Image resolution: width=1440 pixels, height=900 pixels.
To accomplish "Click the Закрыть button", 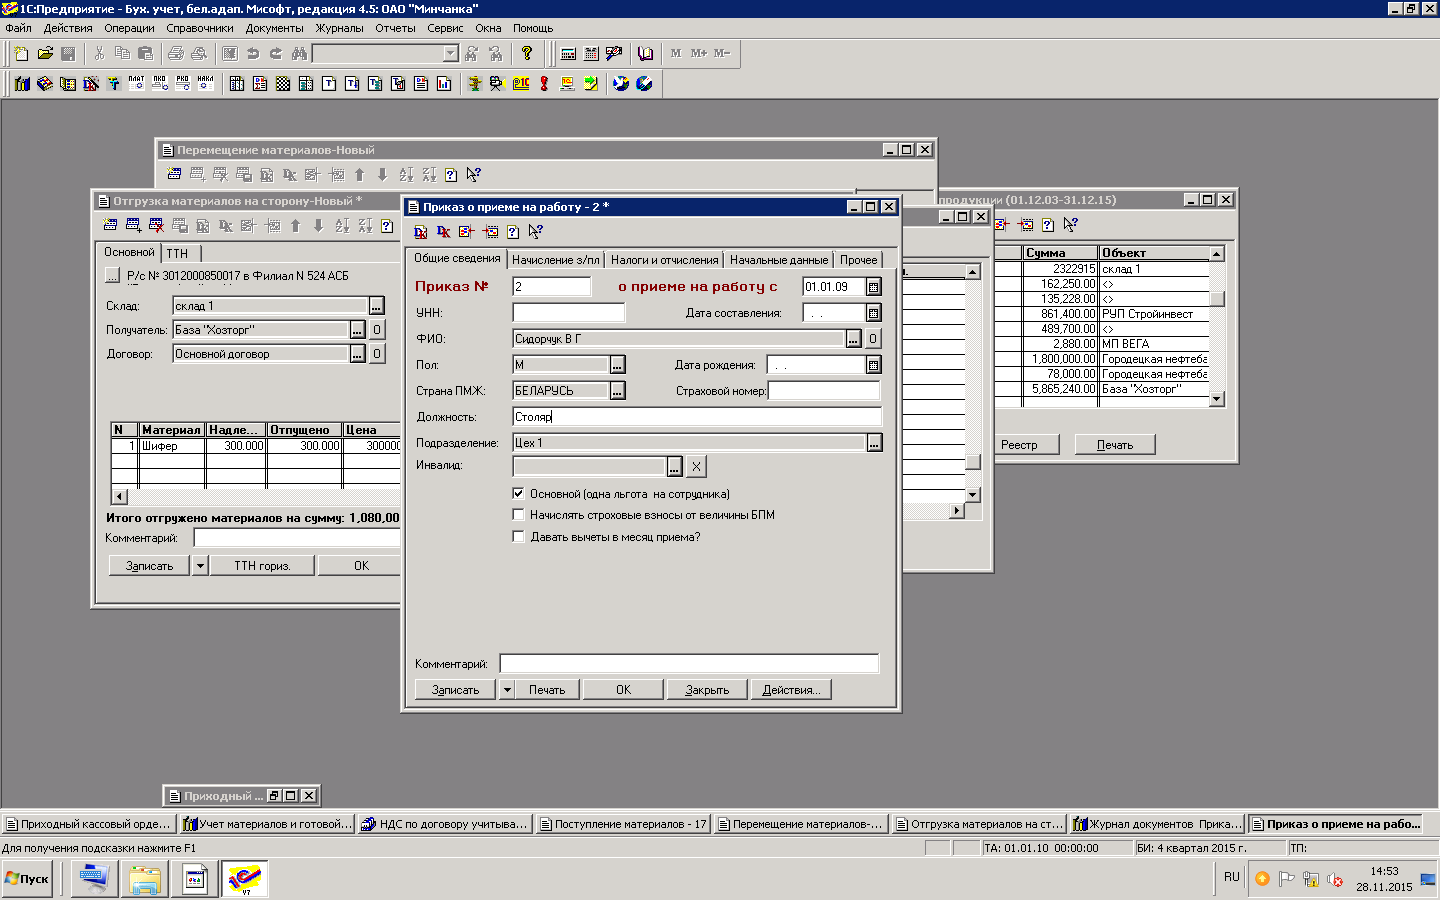I will pos(707,690).
